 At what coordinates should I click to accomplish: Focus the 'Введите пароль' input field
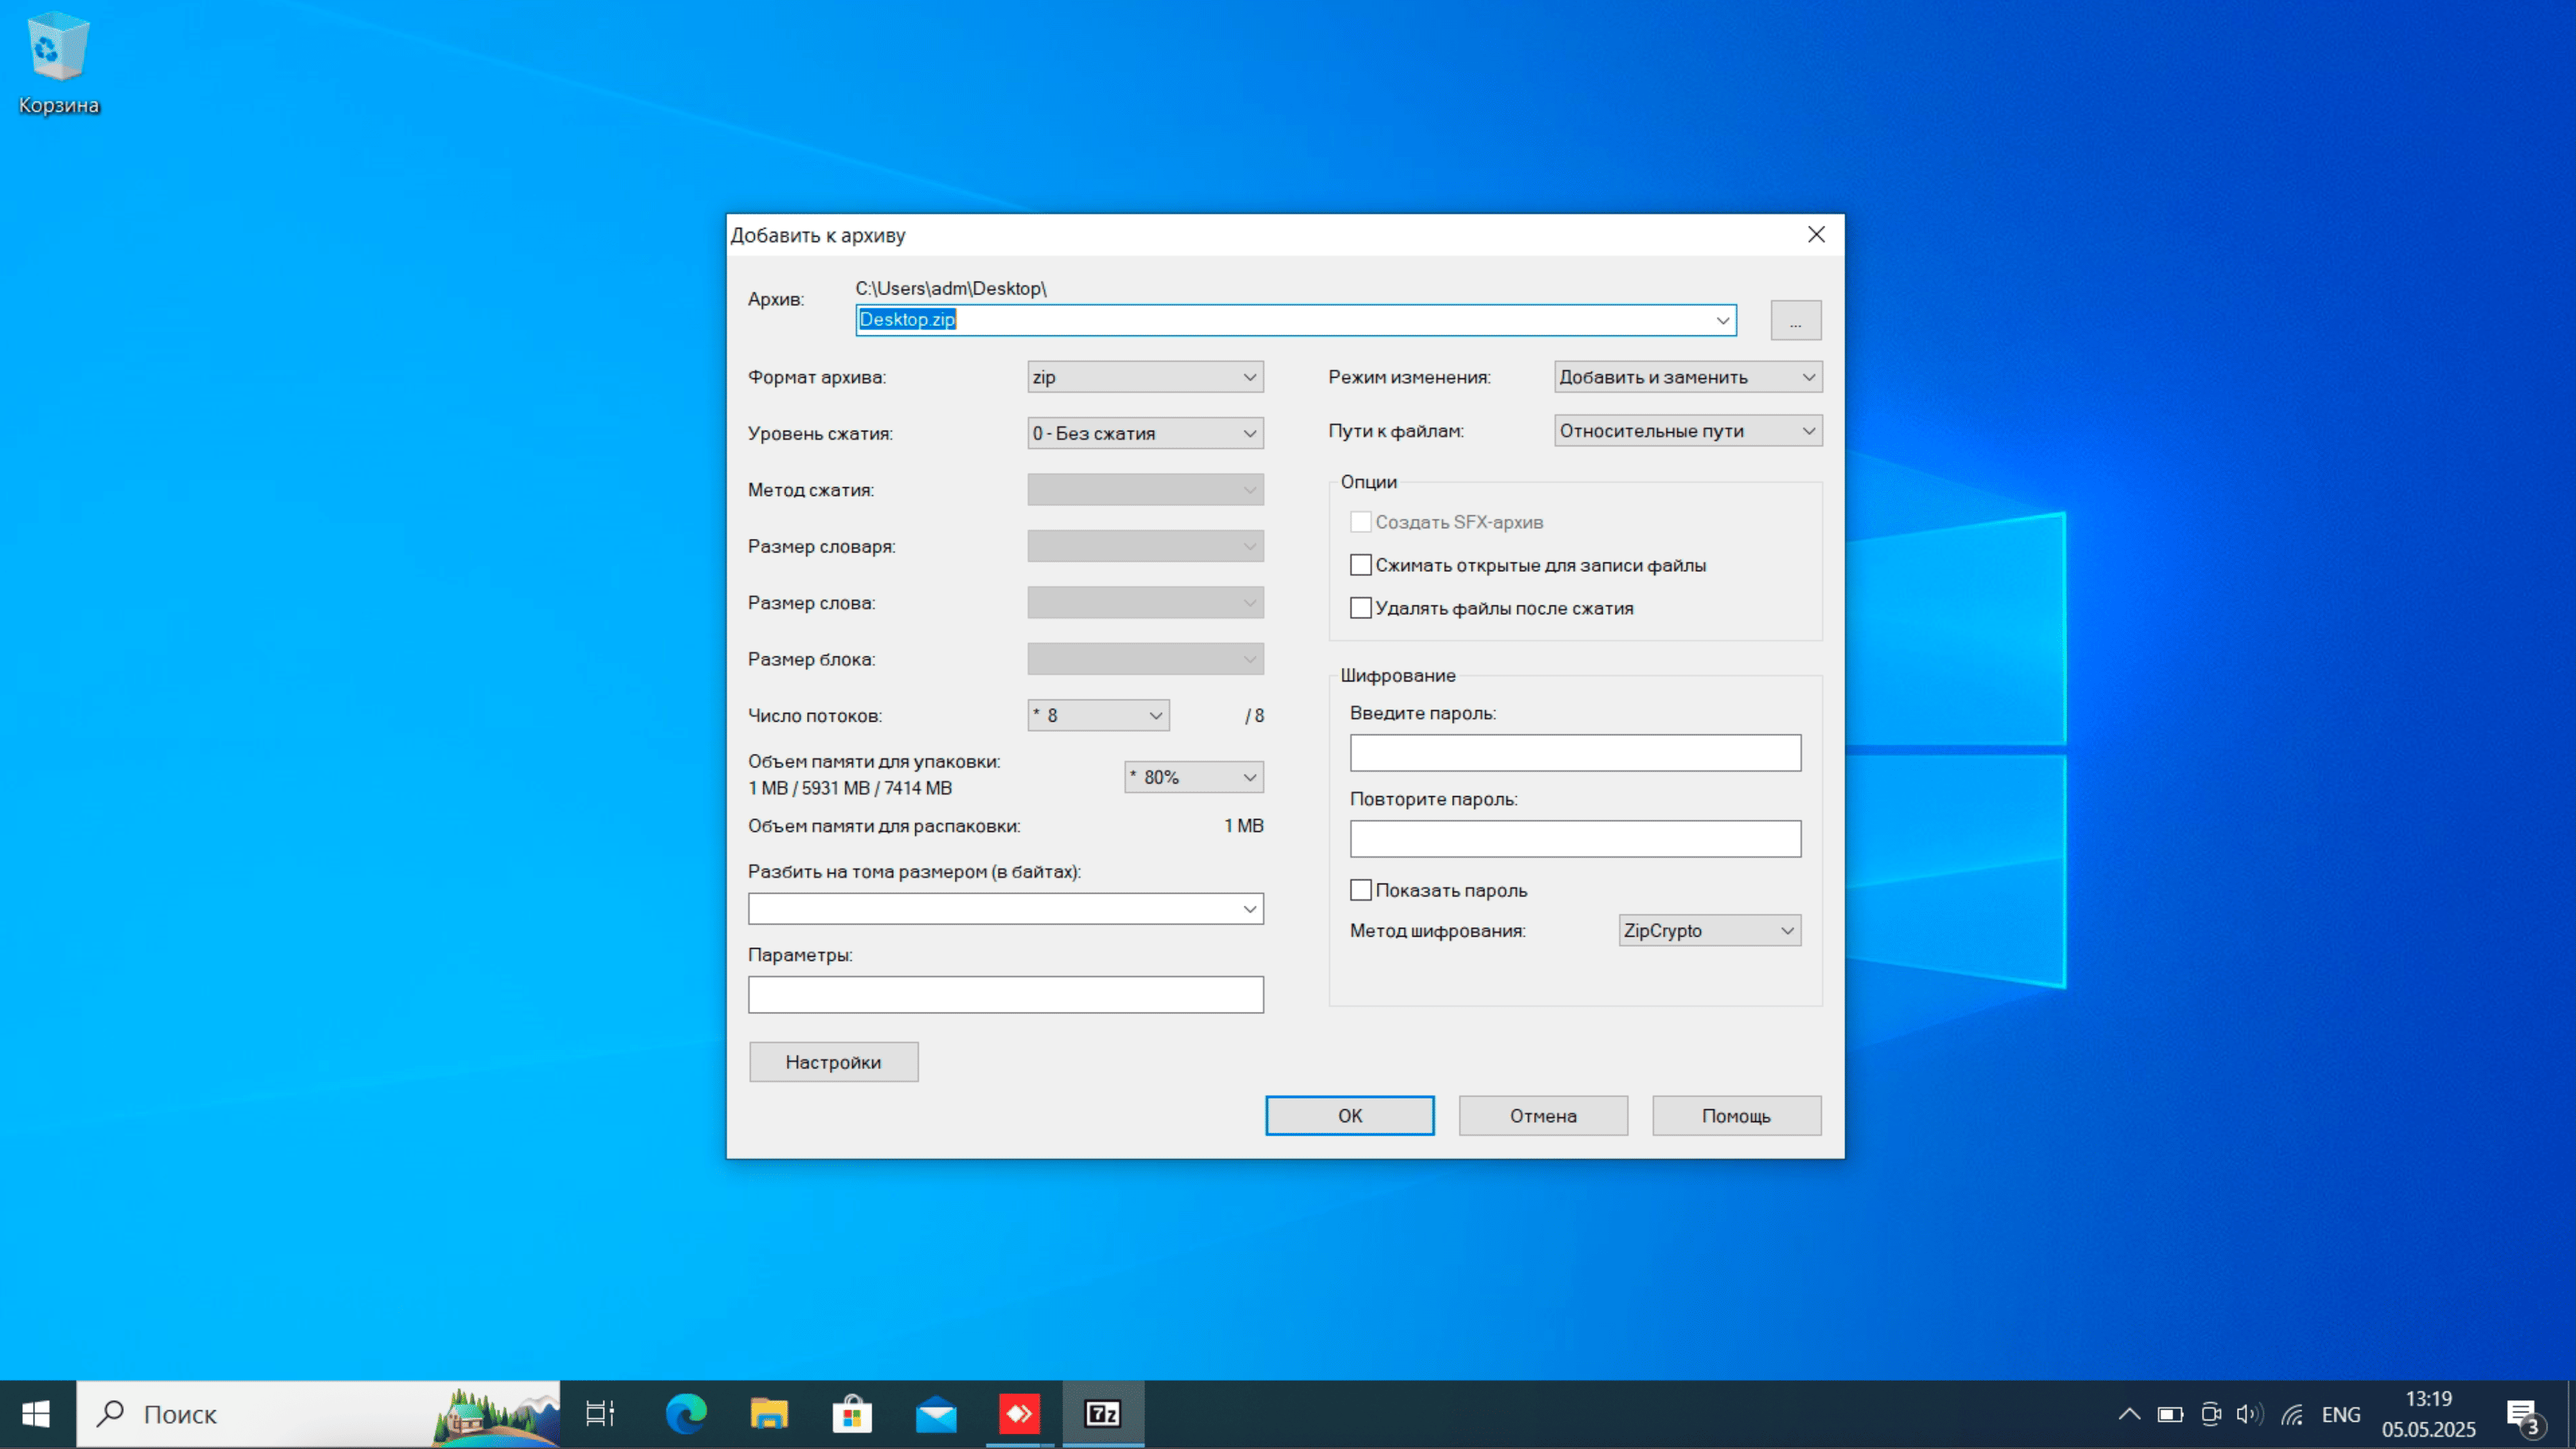pyautogui.click(x=1575, y=753)
